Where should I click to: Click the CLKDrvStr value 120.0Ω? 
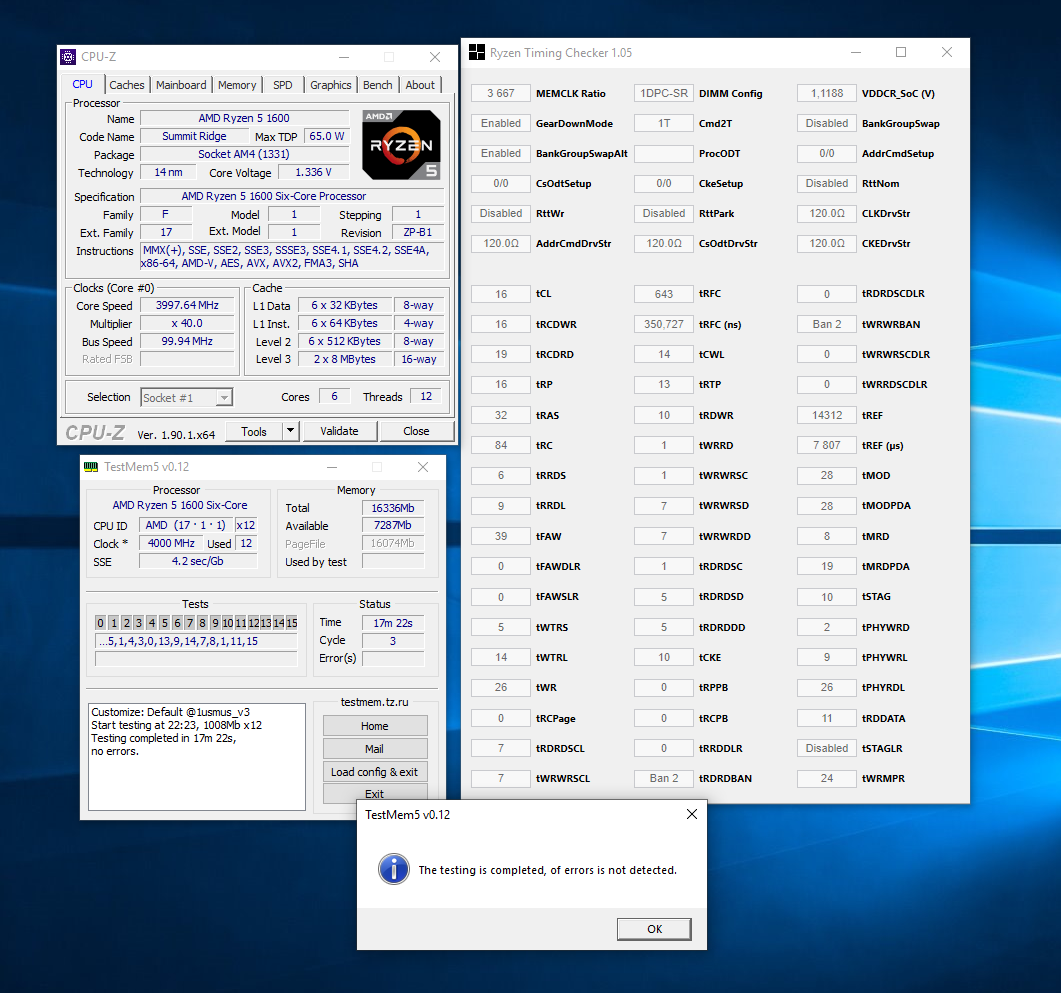827,213
